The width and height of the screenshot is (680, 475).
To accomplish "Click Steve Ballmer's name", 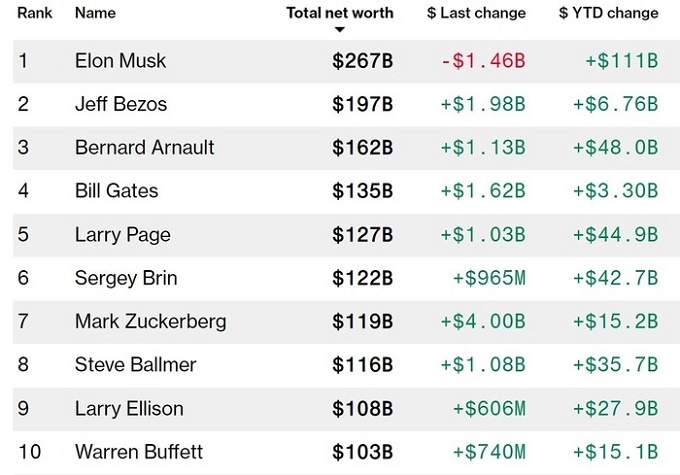I will 135,365.
